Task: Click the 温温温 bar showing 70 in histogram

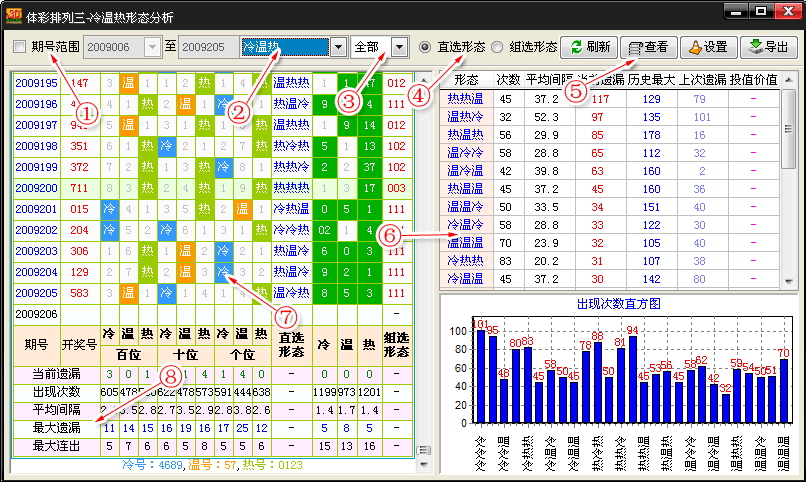Action: coord(784,391)
